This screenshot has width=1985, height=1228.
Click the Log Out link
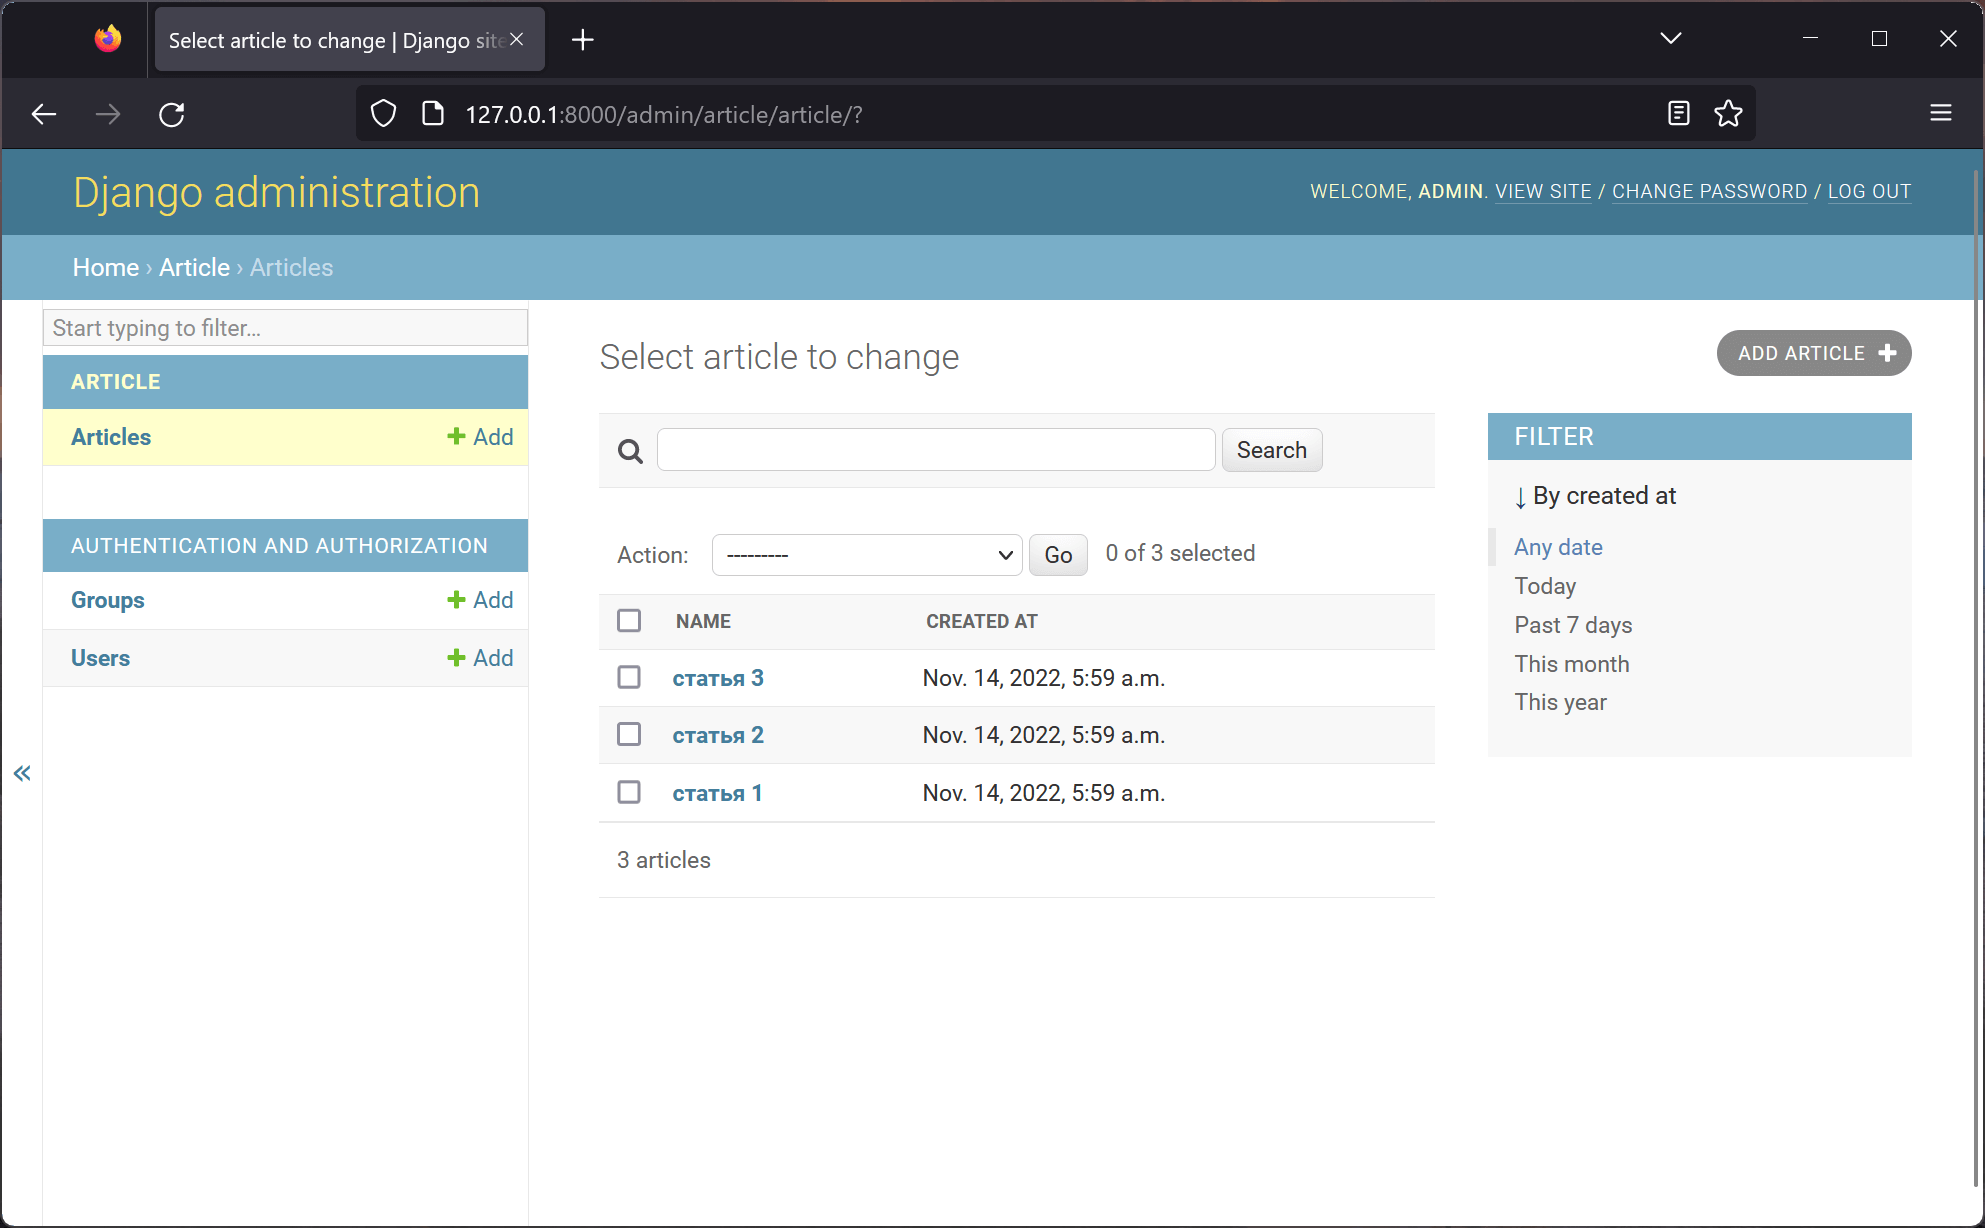(x=1869, y=191)
